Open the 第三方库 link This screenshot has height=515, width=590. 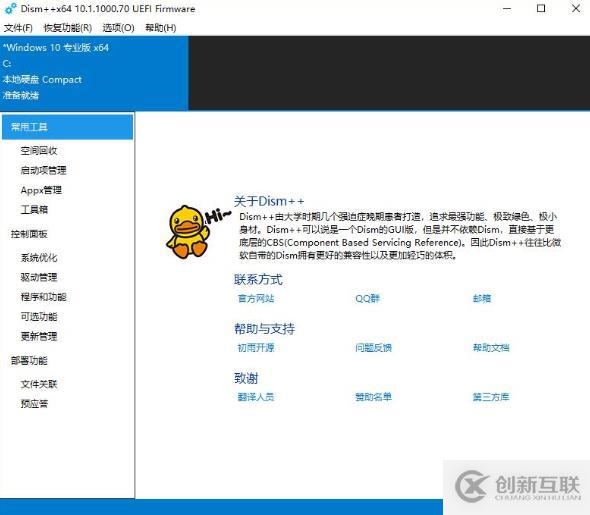pyautogui.click(x=491, y=397)
